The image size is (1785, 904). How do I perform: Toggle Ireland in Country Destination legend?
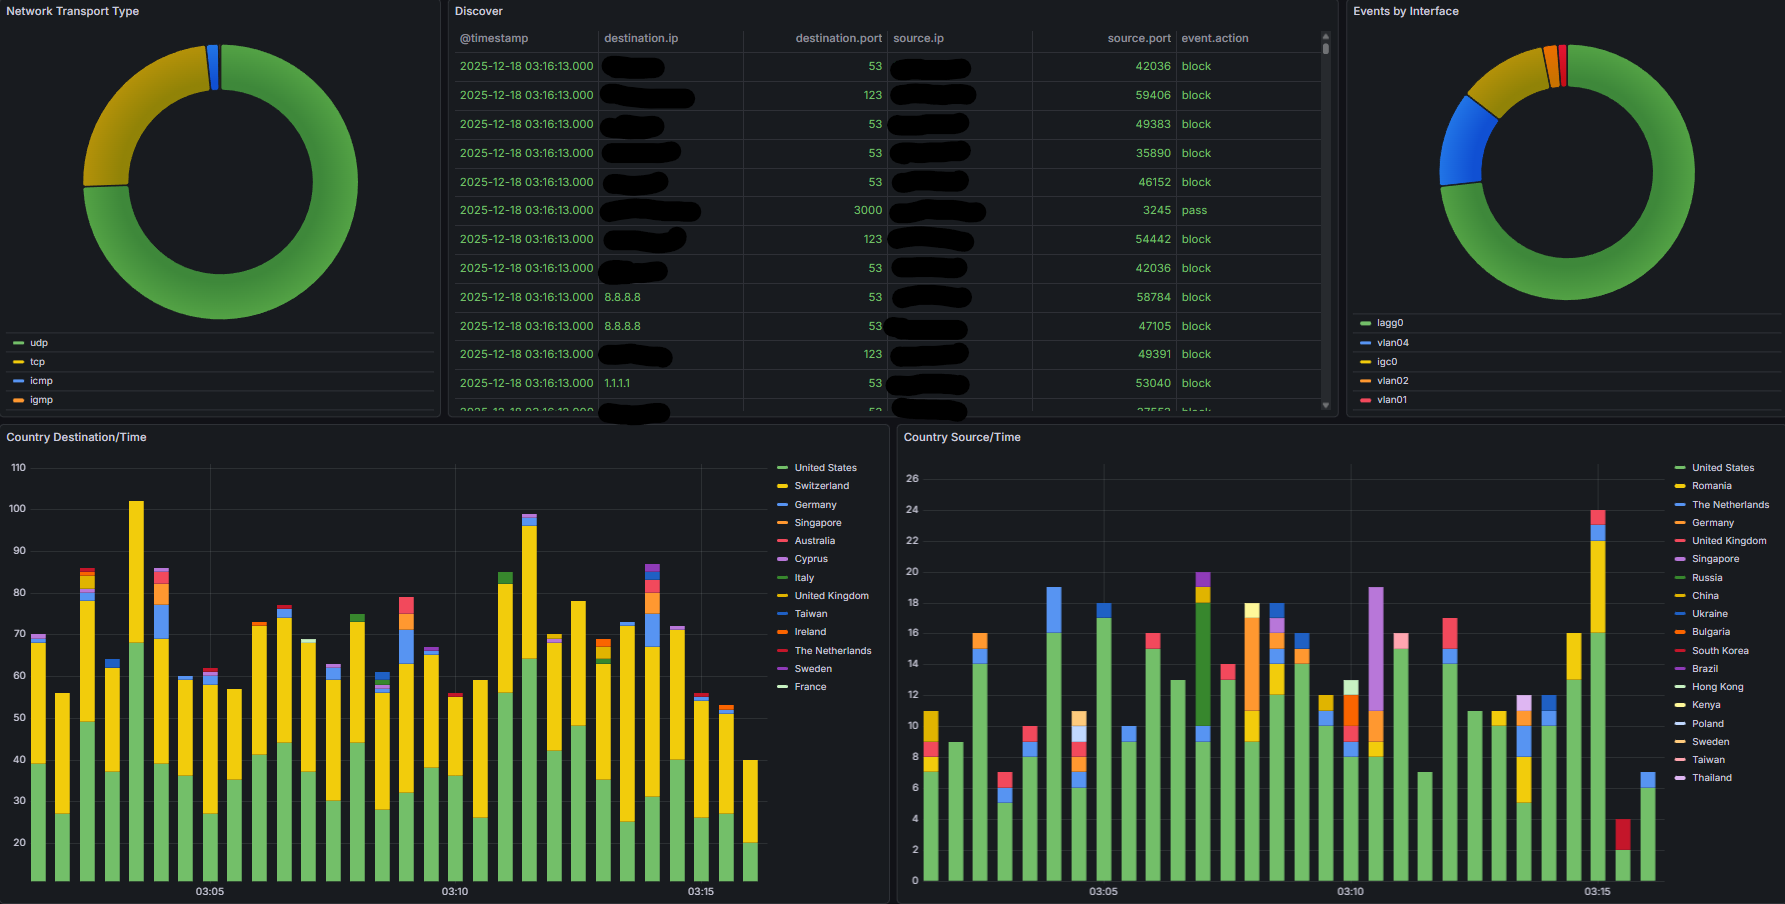[x=810, y=632]
